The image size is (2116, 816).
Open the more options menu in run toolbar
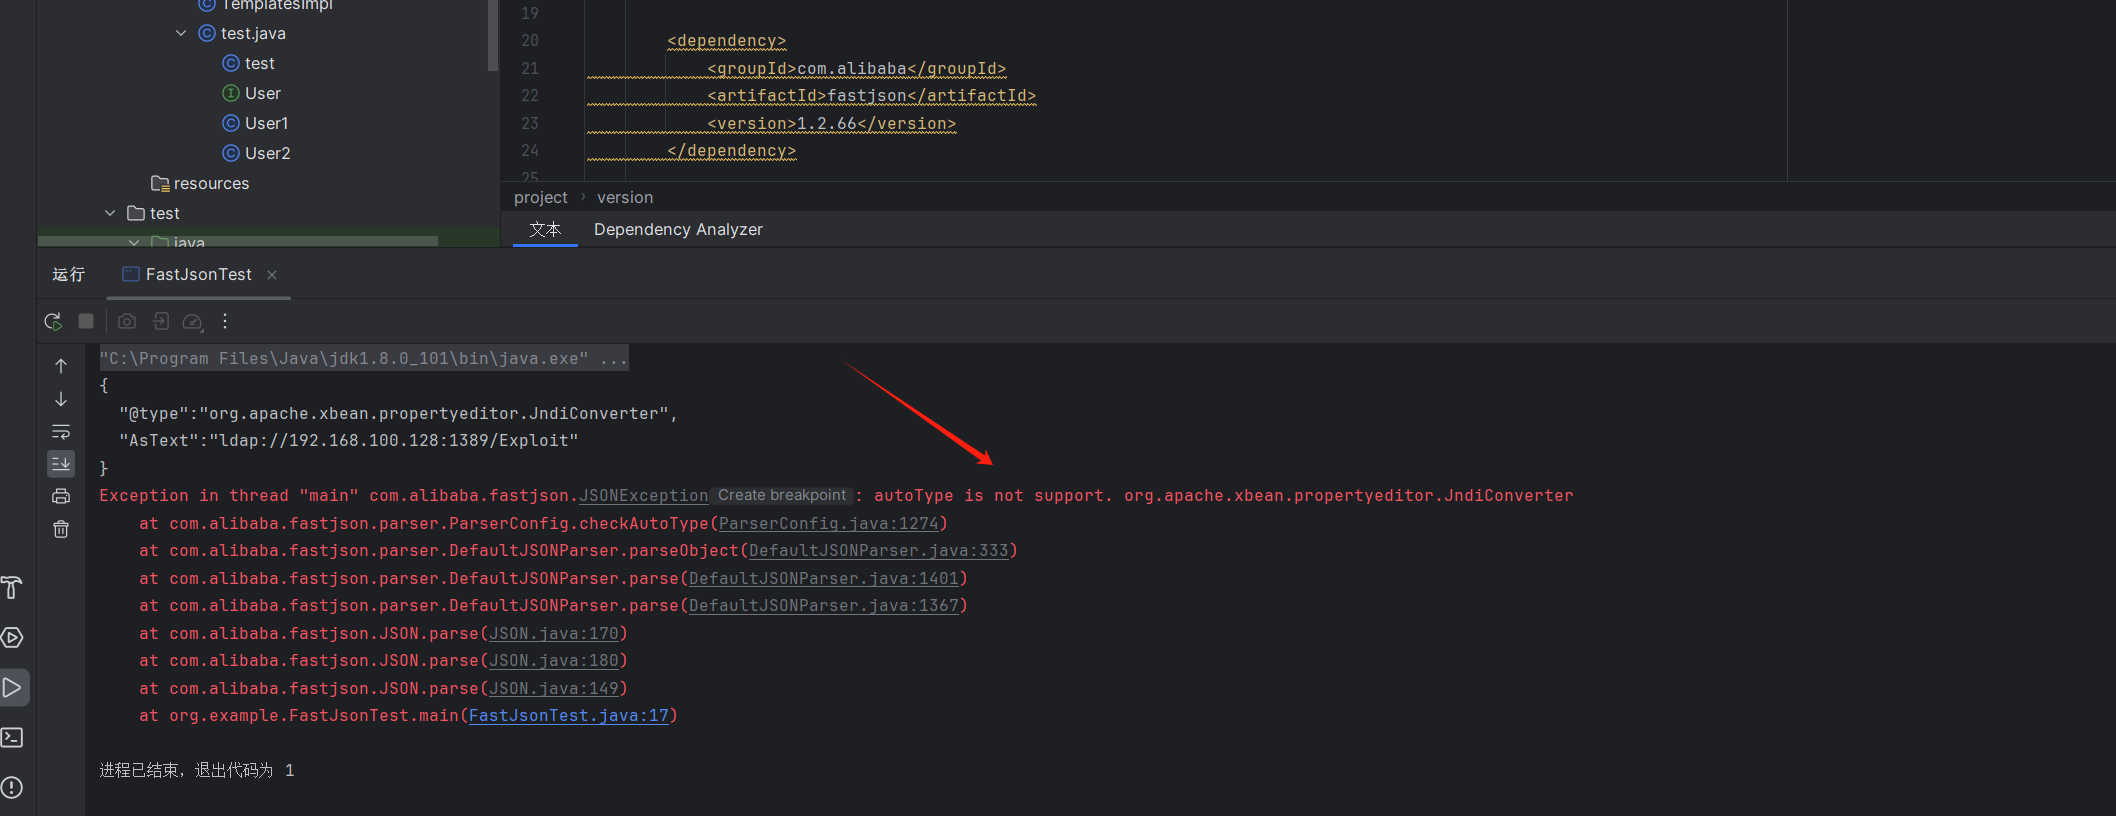(225, 321)
